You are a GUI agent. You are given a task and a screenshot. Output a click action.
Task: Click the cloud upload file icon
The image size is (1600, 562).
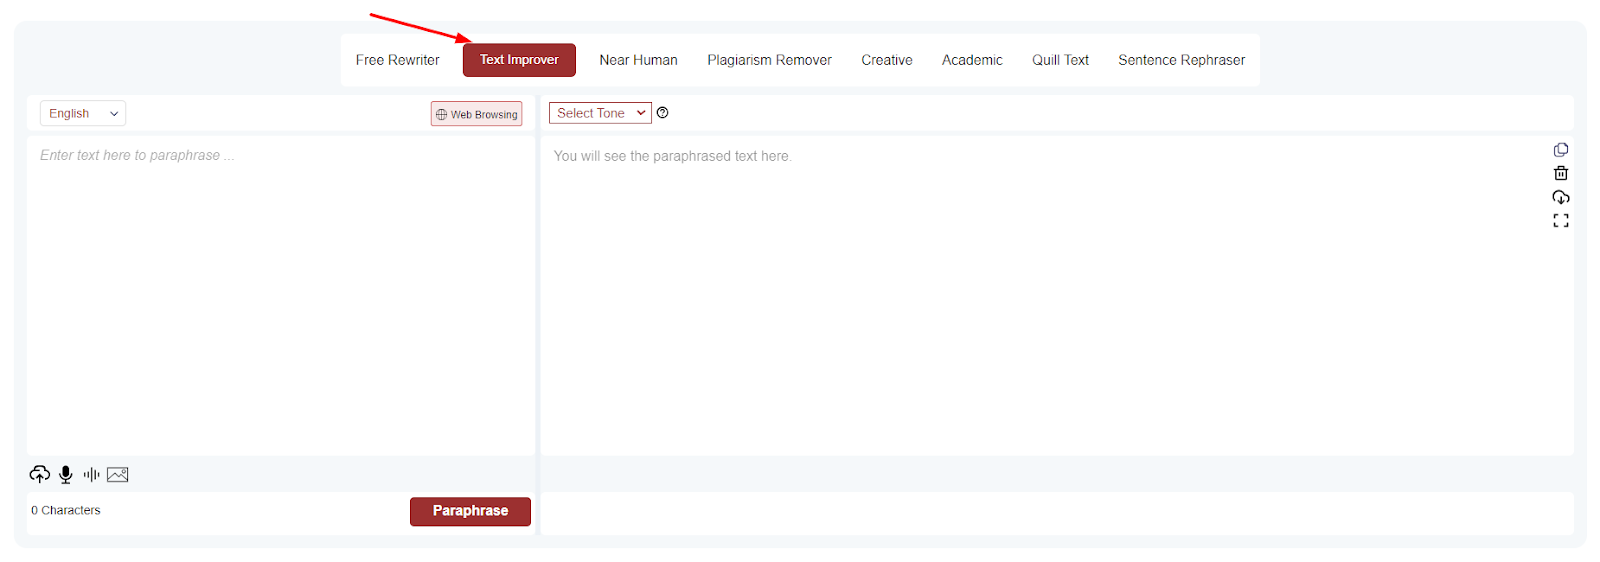coord(40,474)
